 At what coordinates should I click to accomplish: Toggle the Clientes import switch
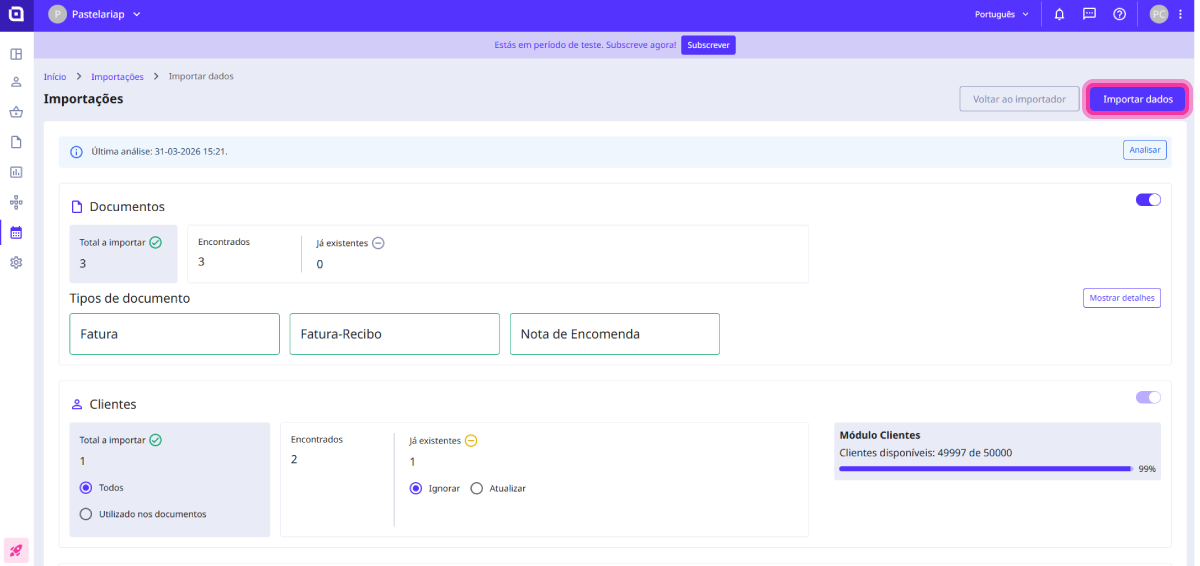pos(1148,397)
